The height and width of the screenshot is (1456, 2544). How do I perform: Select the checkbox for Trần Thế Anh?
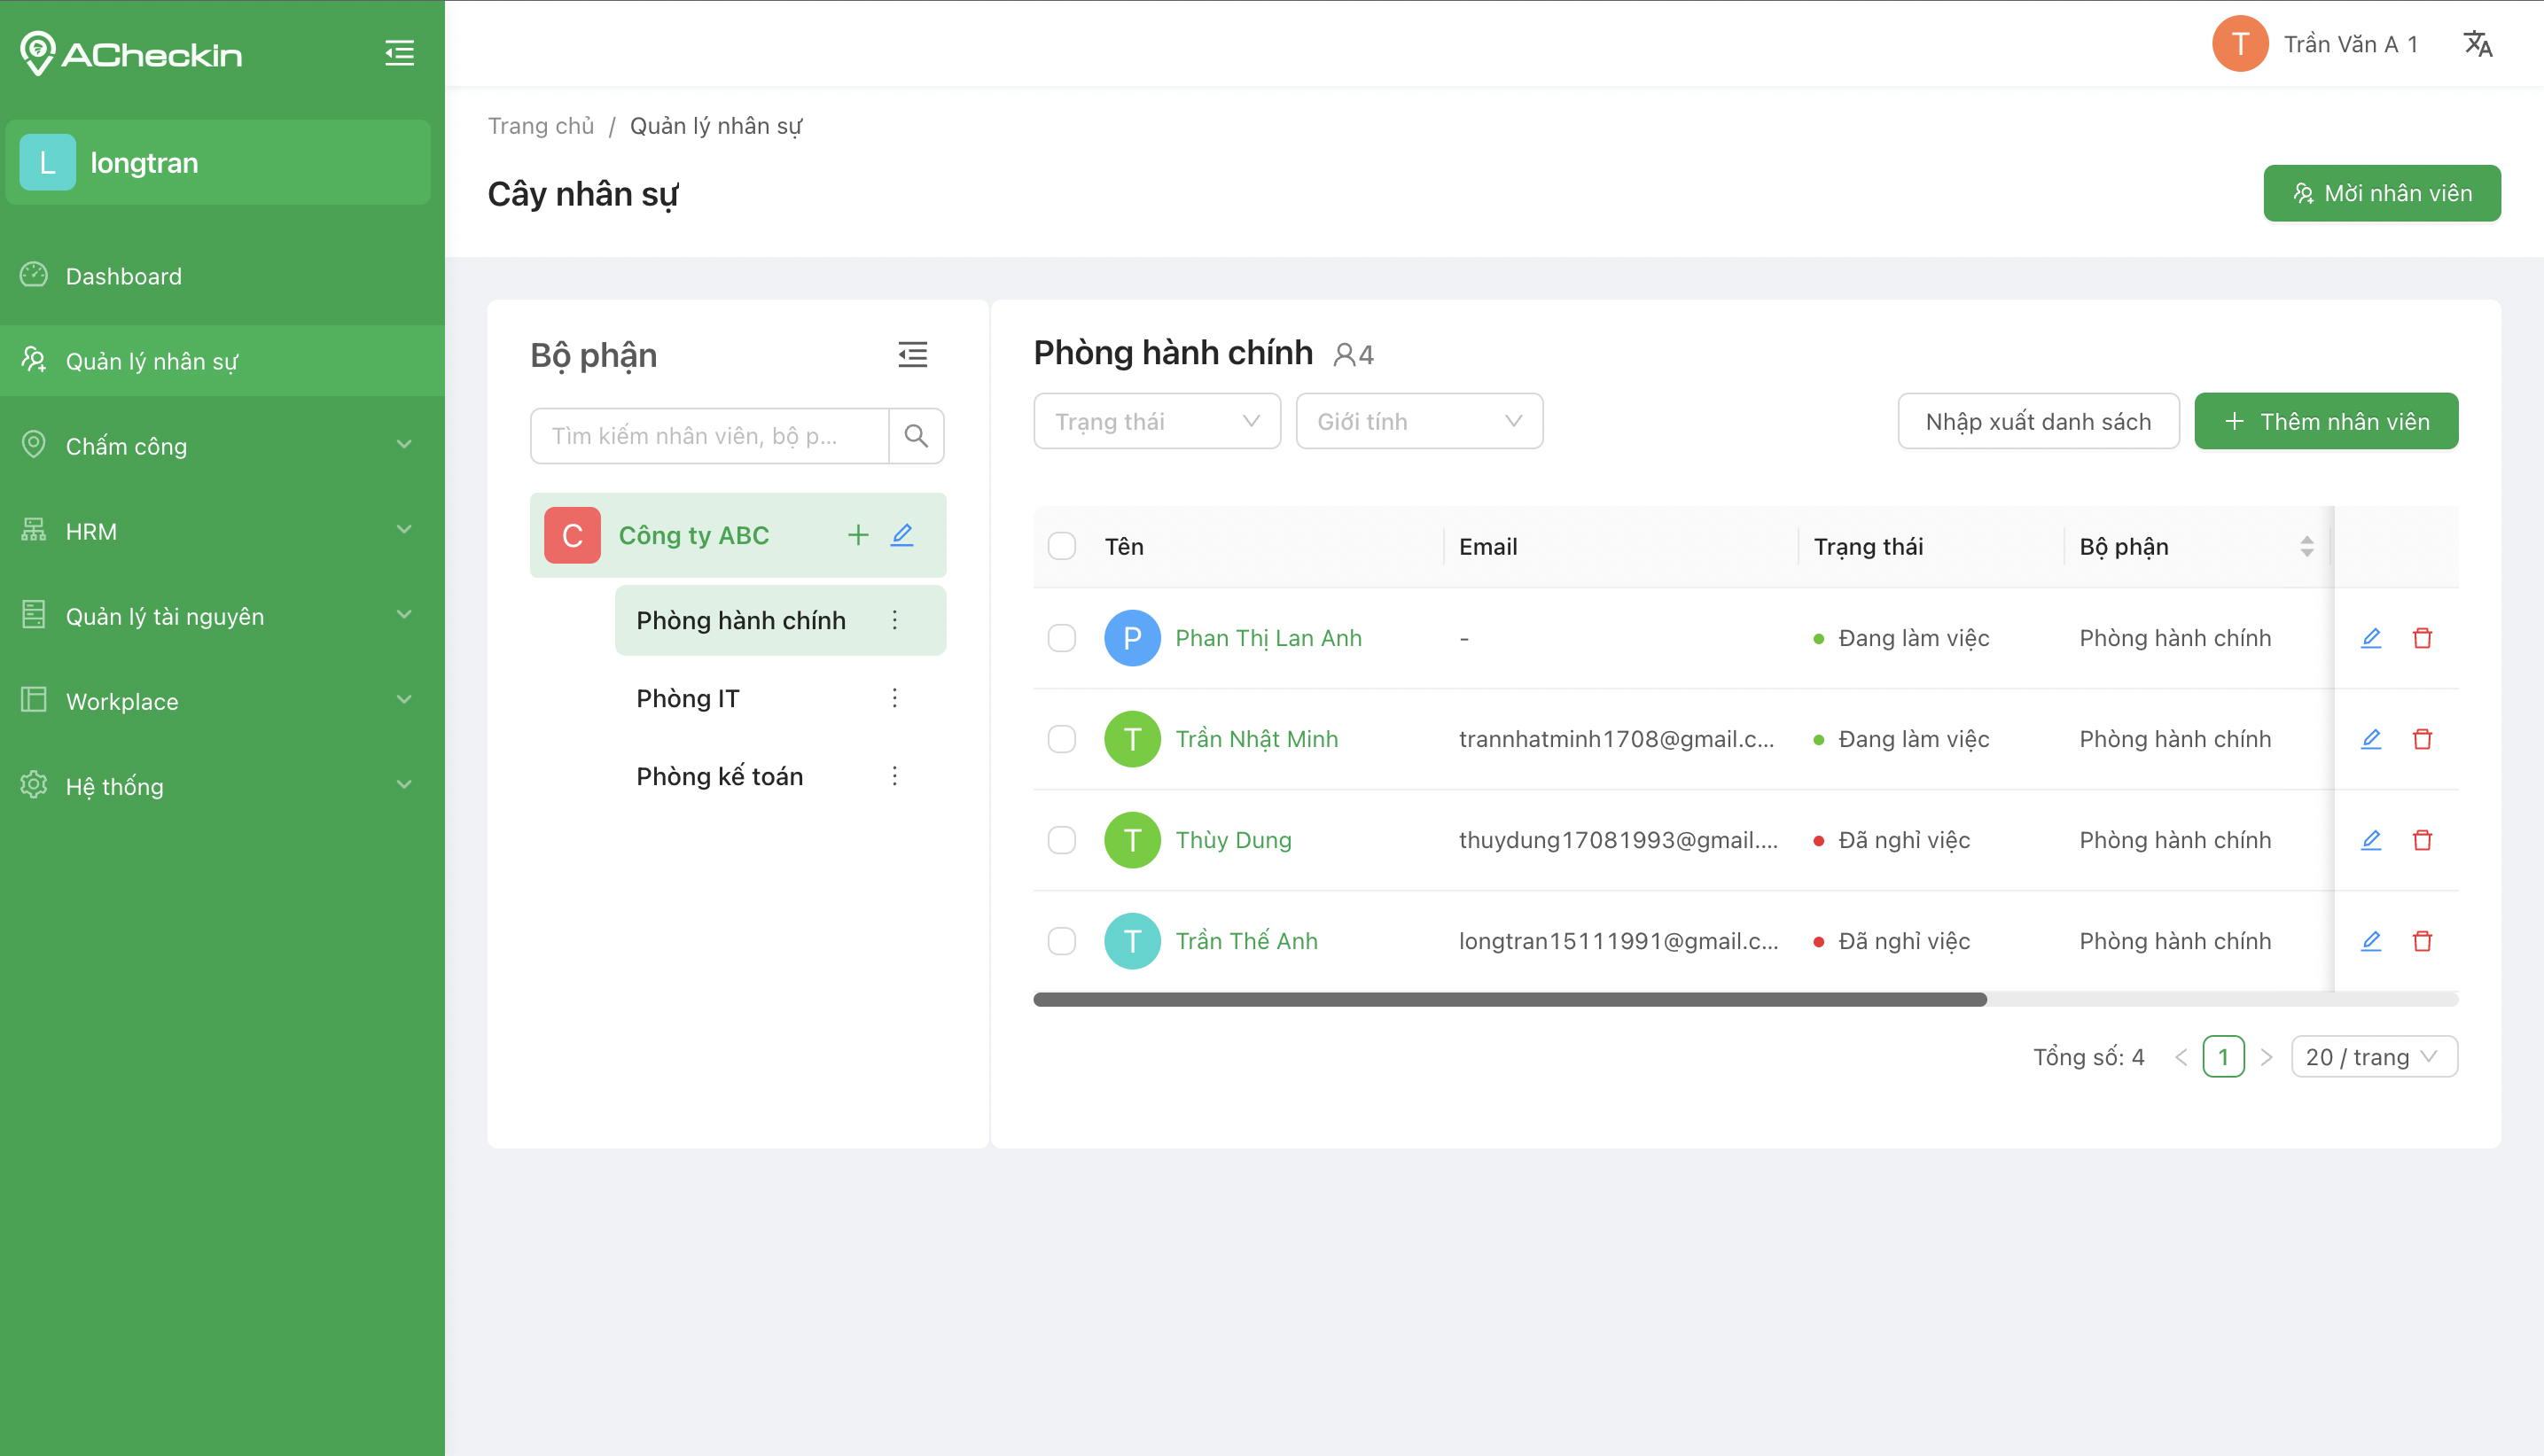point(1061,941)
